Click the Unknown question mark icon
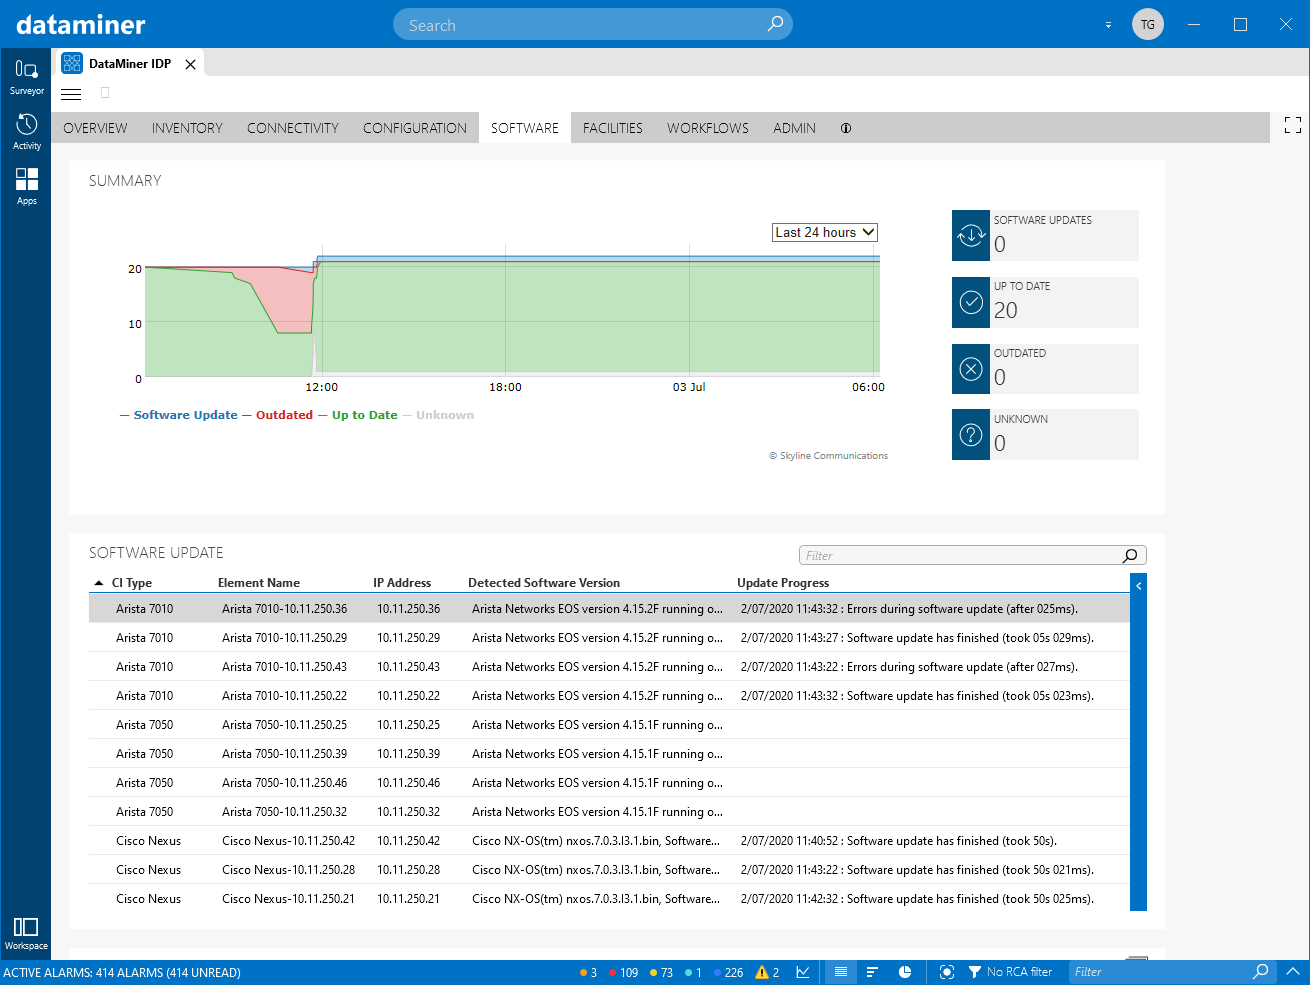This screenshot has height=985, width=1310. click(x=971, y=435)
